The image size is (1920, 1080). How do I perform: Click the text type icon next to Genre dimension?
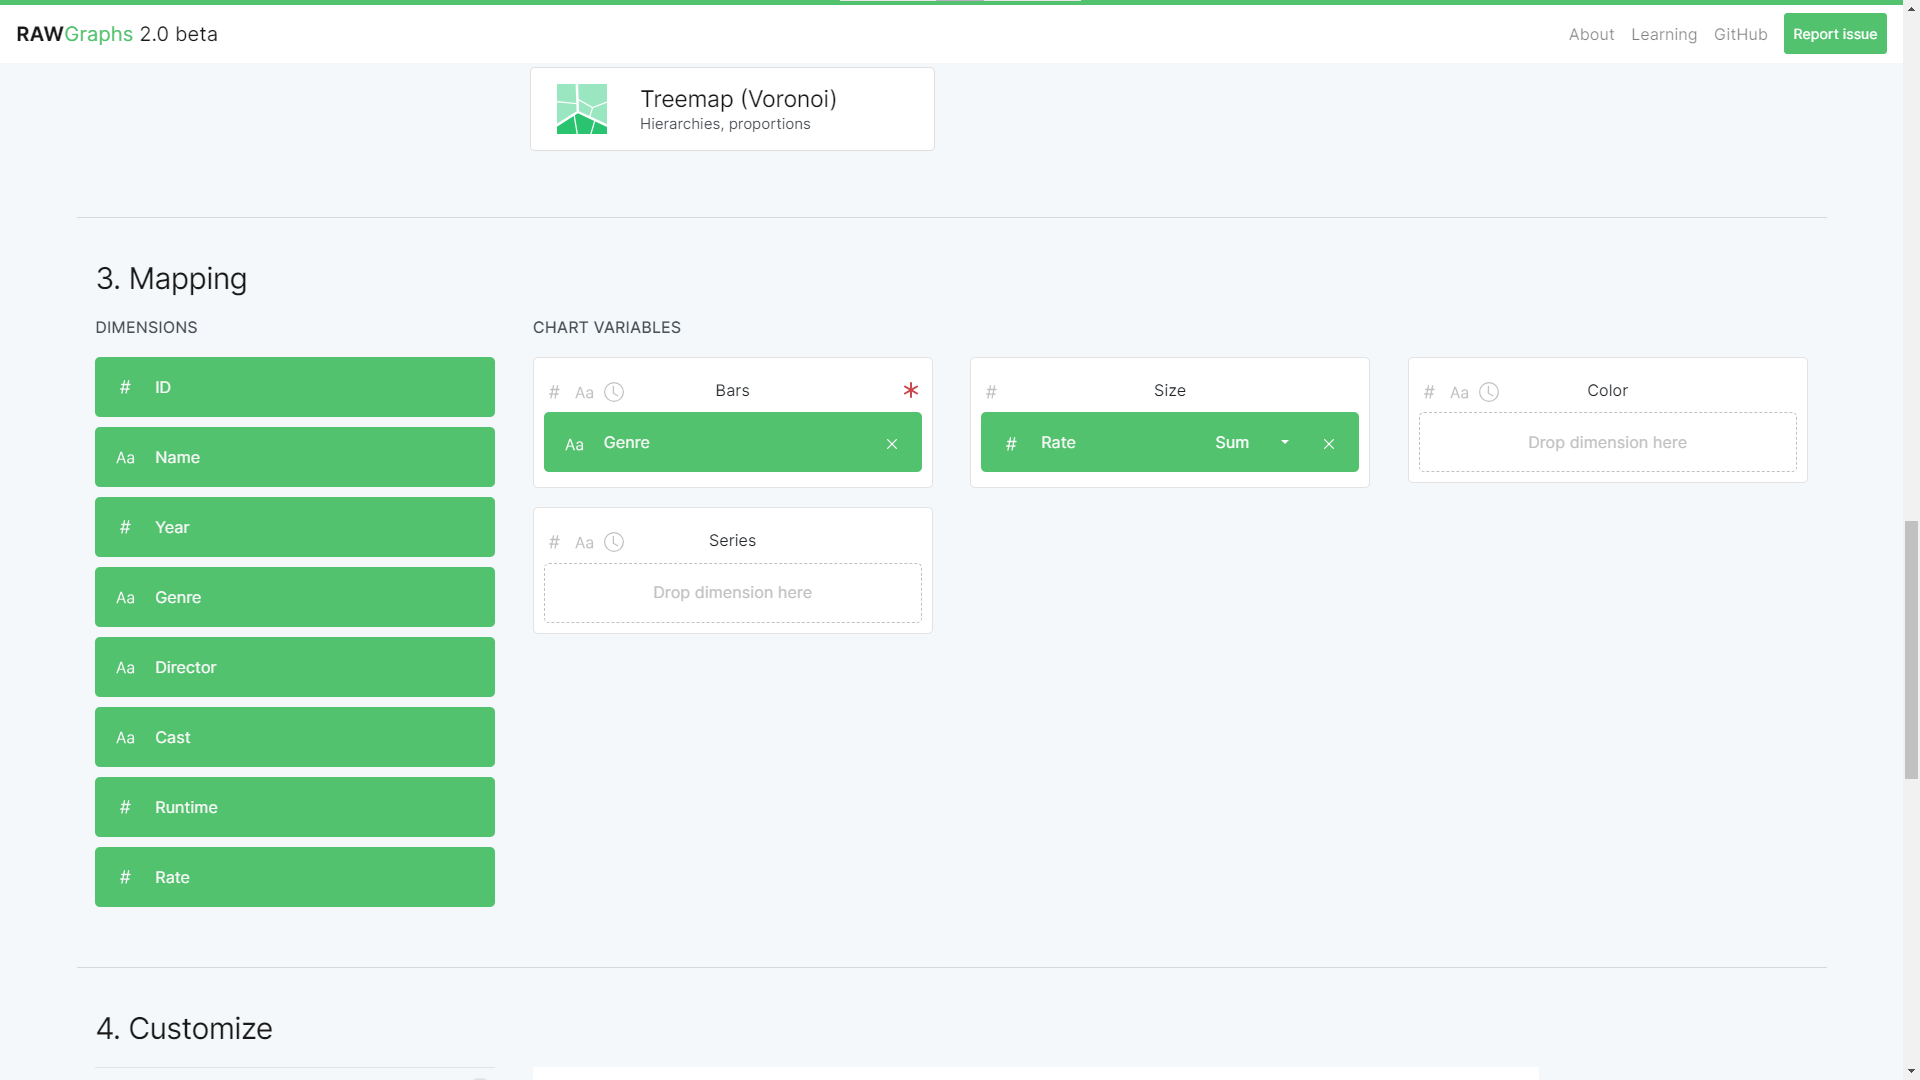[125, 596]
